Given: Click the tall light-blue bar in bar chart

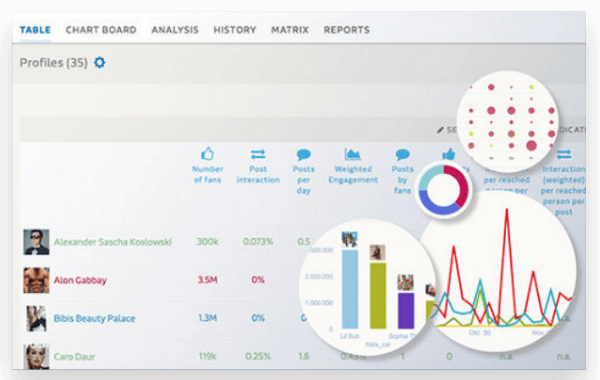Looking at the screenshot, I should 350,289.
